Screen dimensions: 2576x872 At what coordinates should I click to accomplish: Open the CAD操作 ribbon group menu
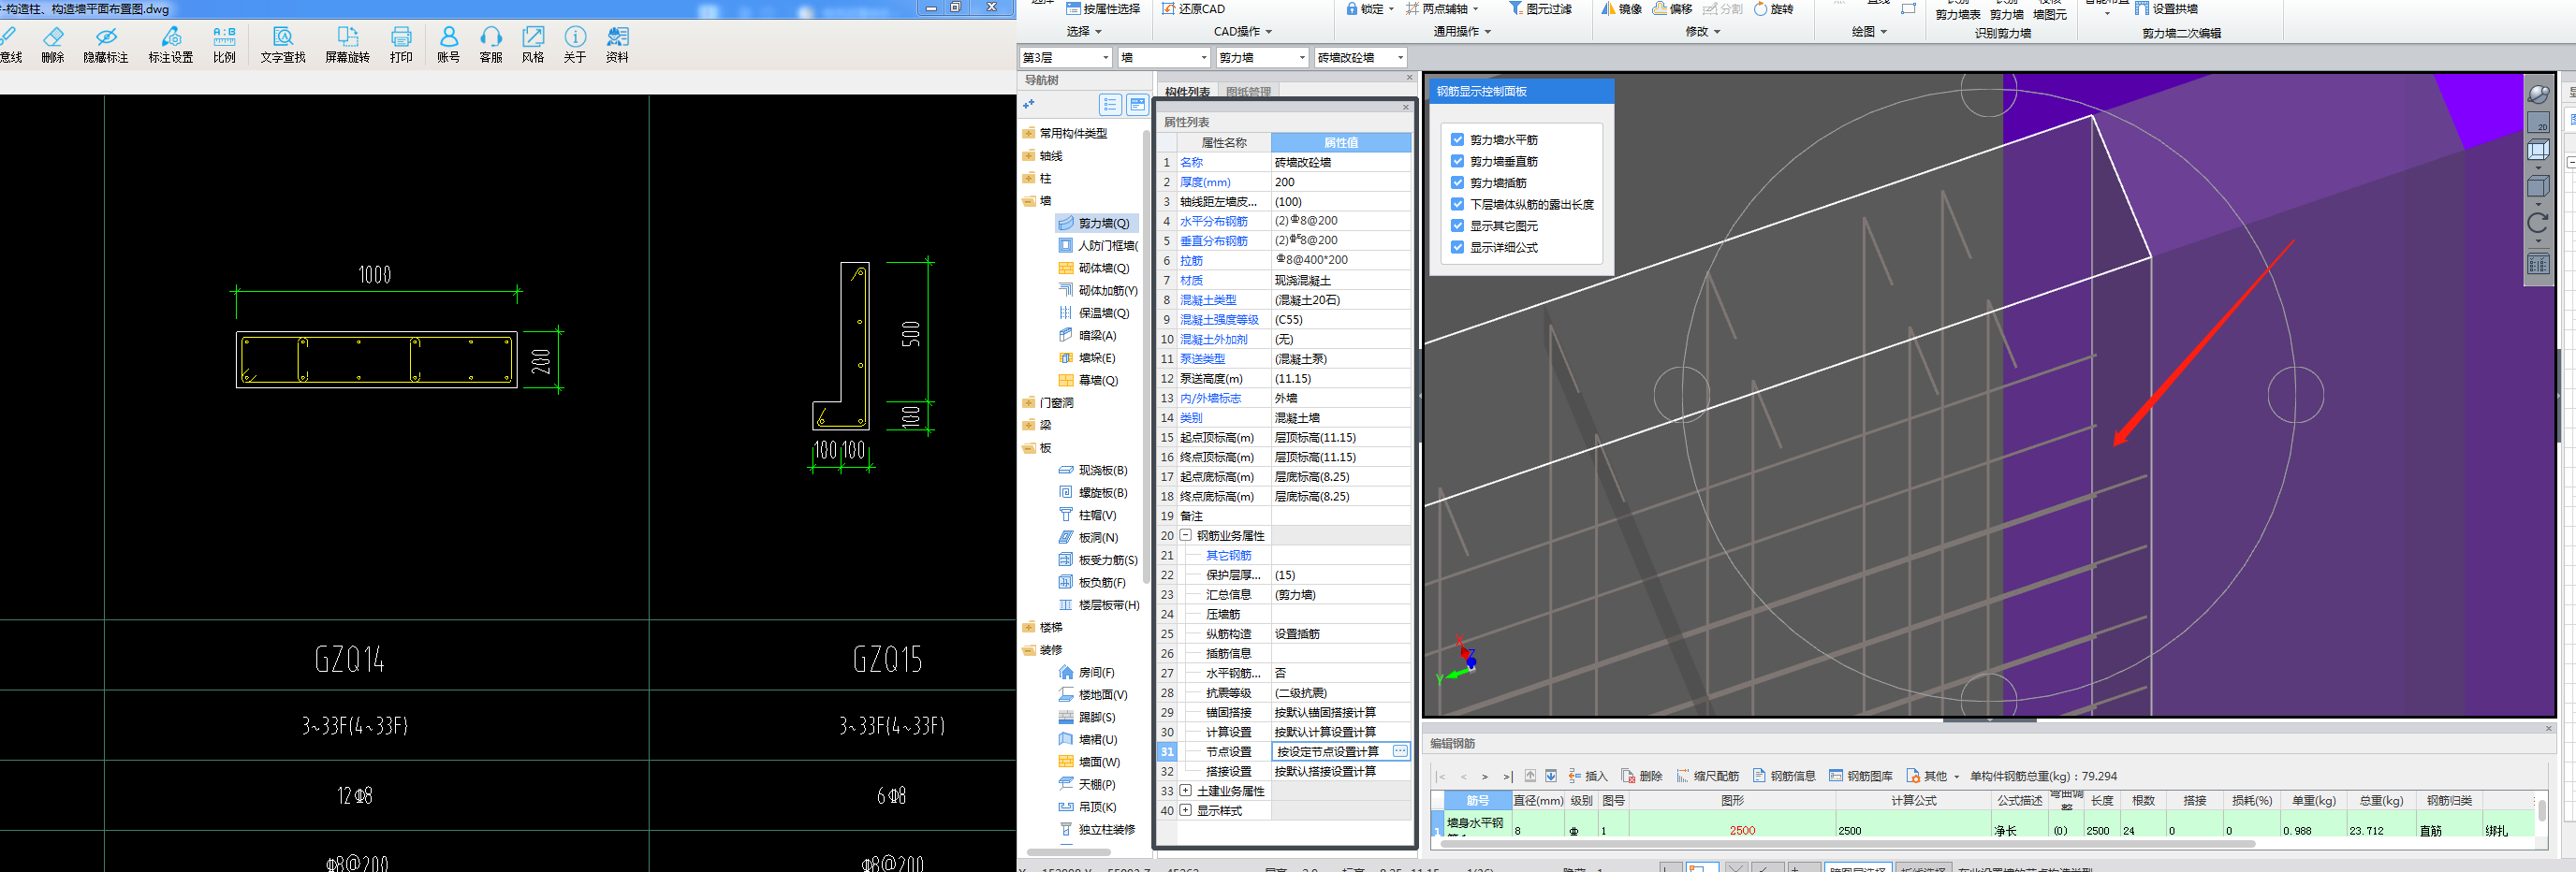click(1243, 32)
